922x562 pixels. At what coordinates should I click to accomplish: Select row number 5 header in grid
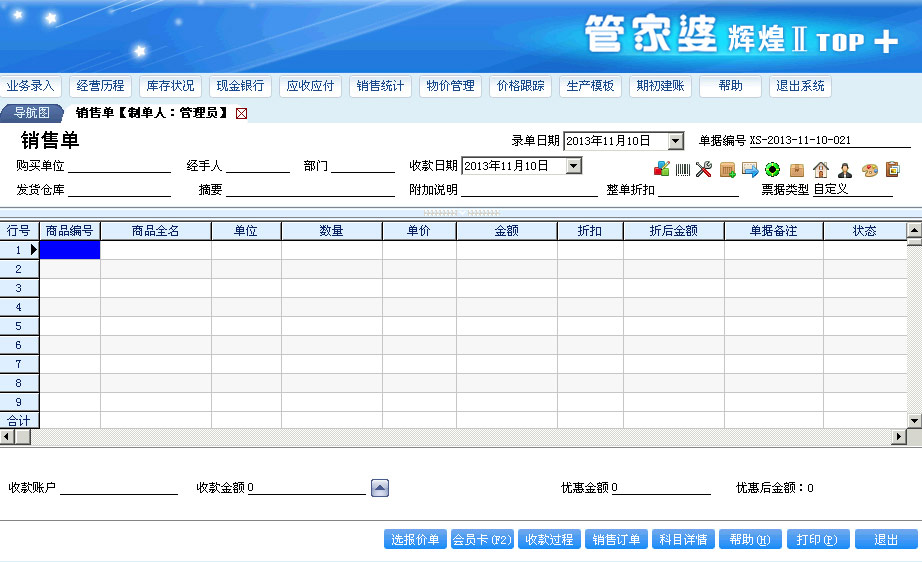pos(19,326)
